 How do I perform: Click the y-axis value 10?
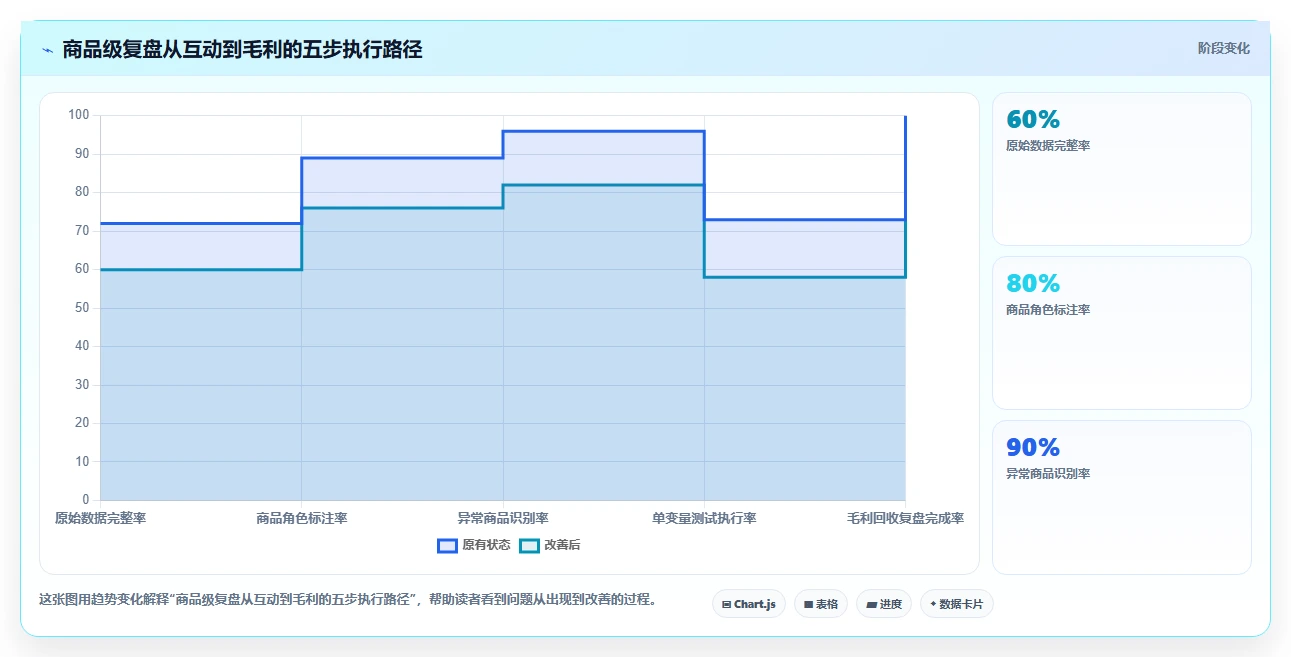pos(82,462)
